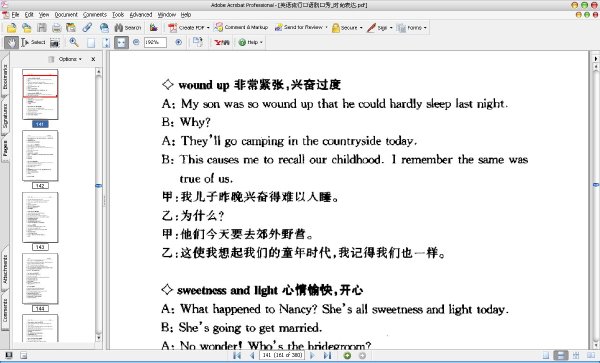Select page 144 thumbnail
This screenshot has height=363, width=600.
pos(40,278)
